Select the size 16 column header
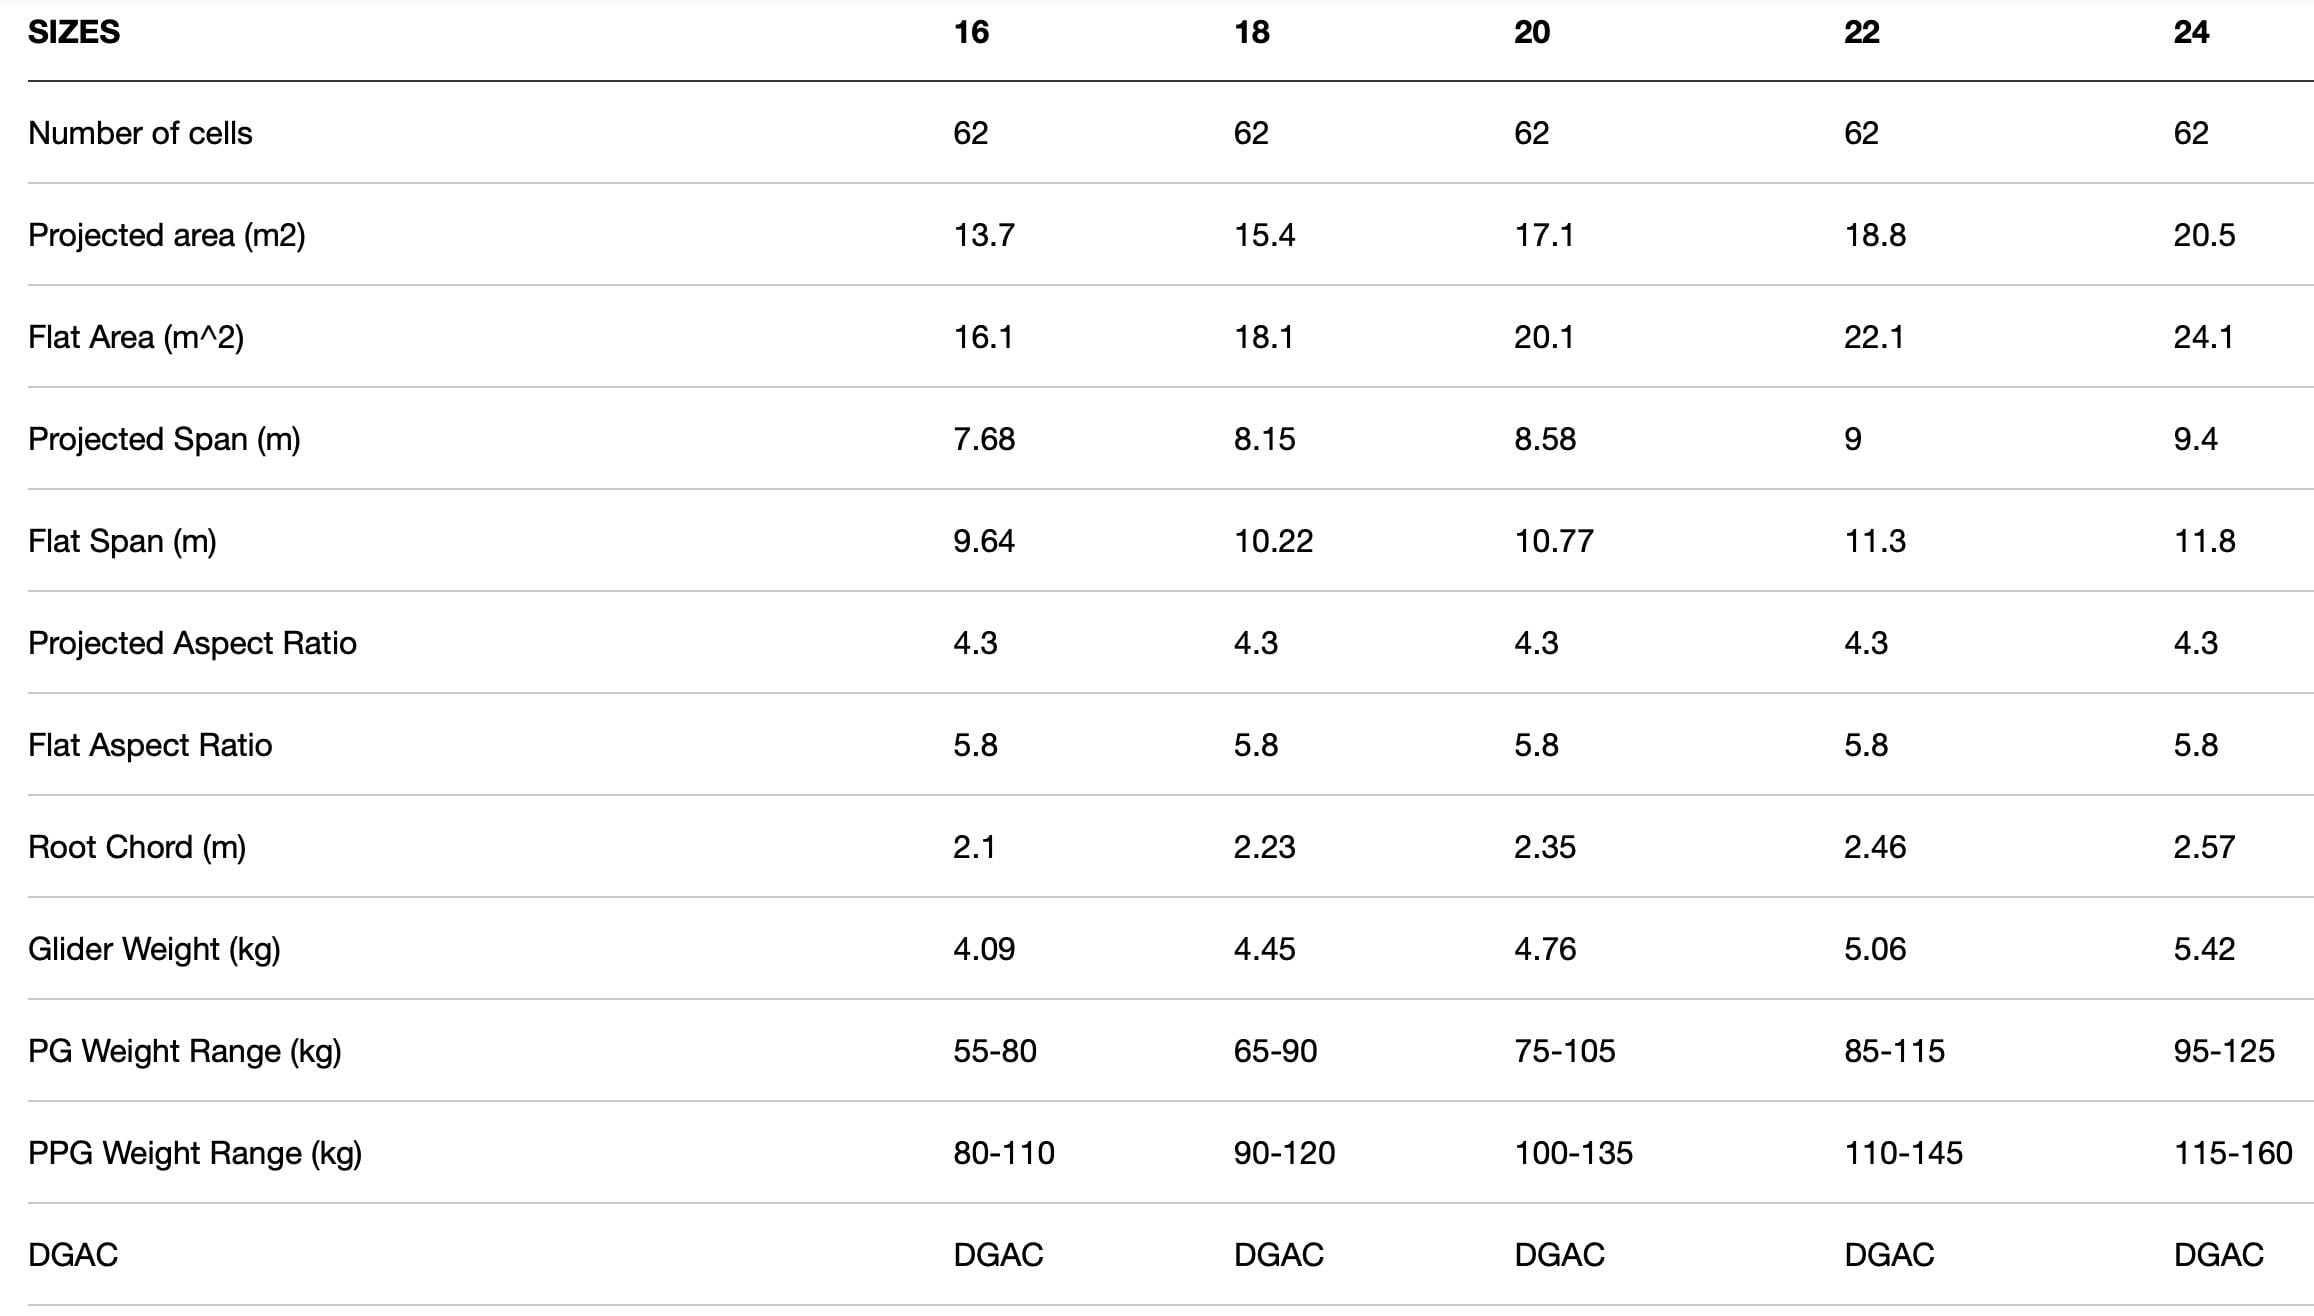 point(971,32)
